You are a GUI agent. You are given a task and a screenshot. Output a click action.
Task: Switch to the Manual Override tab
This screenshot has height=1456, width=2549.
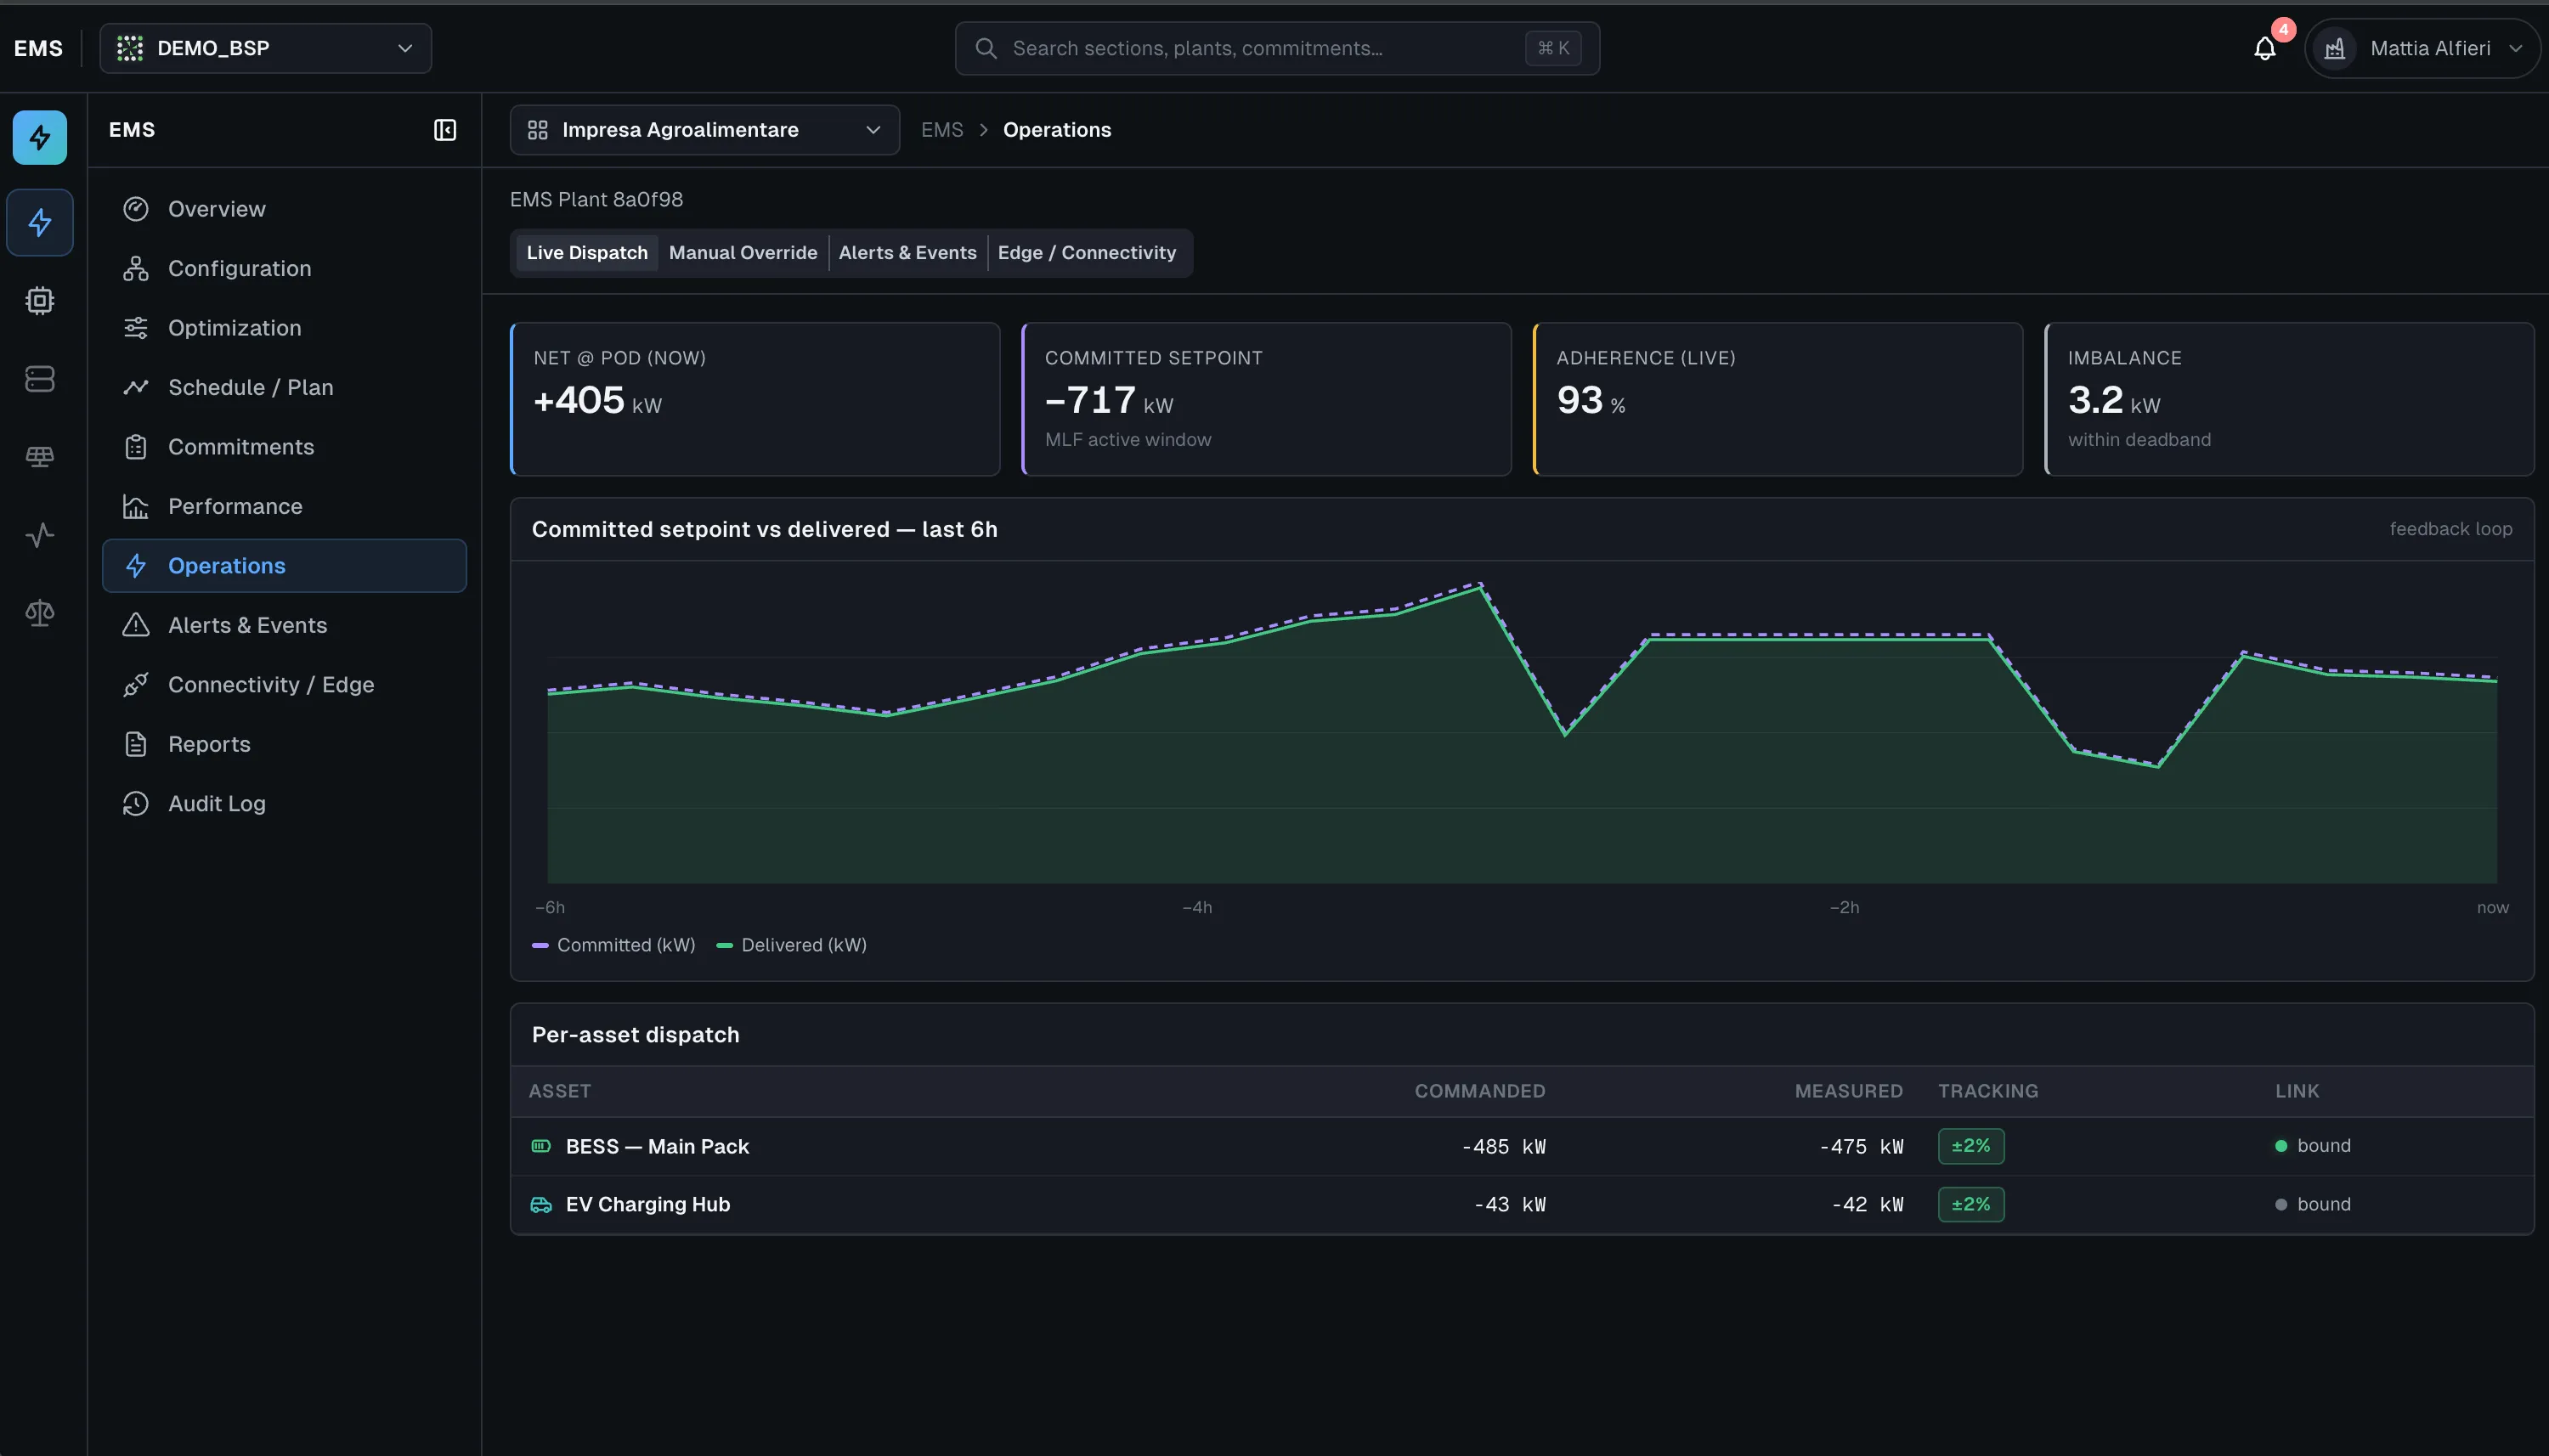click(x=743, y=253)
